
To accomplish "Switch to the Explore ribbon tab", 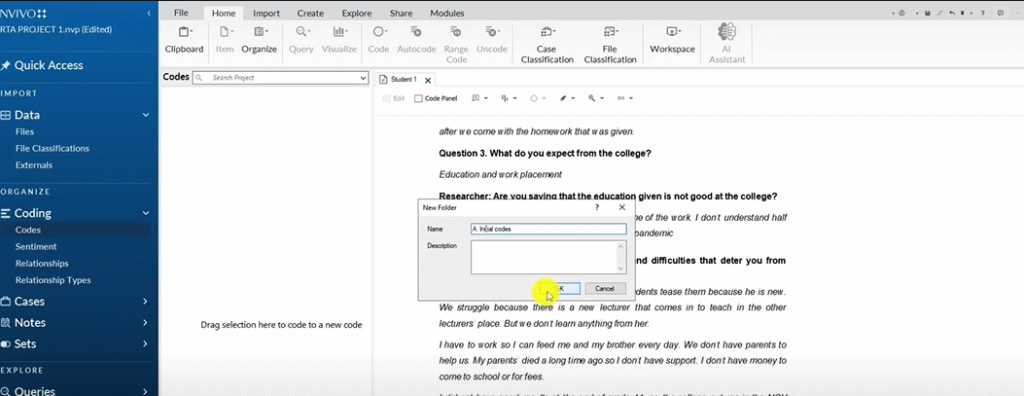I will [x=357, y=13].
